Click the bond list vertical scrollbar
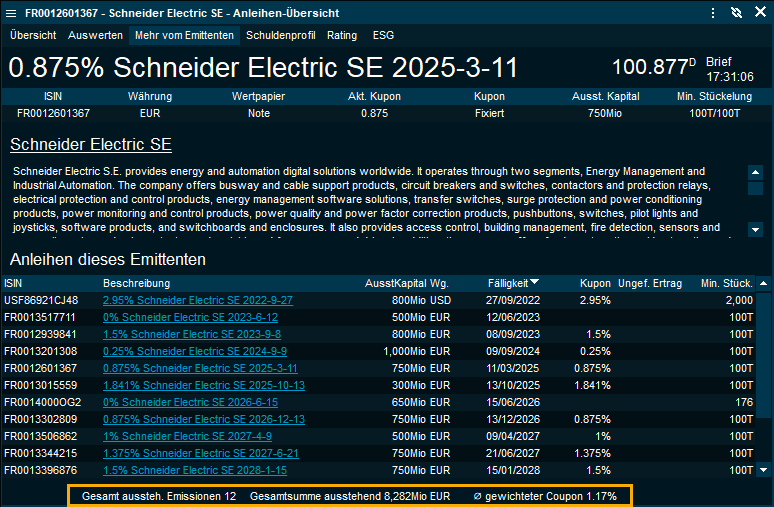This screenshot has width=774, height=507. point(765,380)
